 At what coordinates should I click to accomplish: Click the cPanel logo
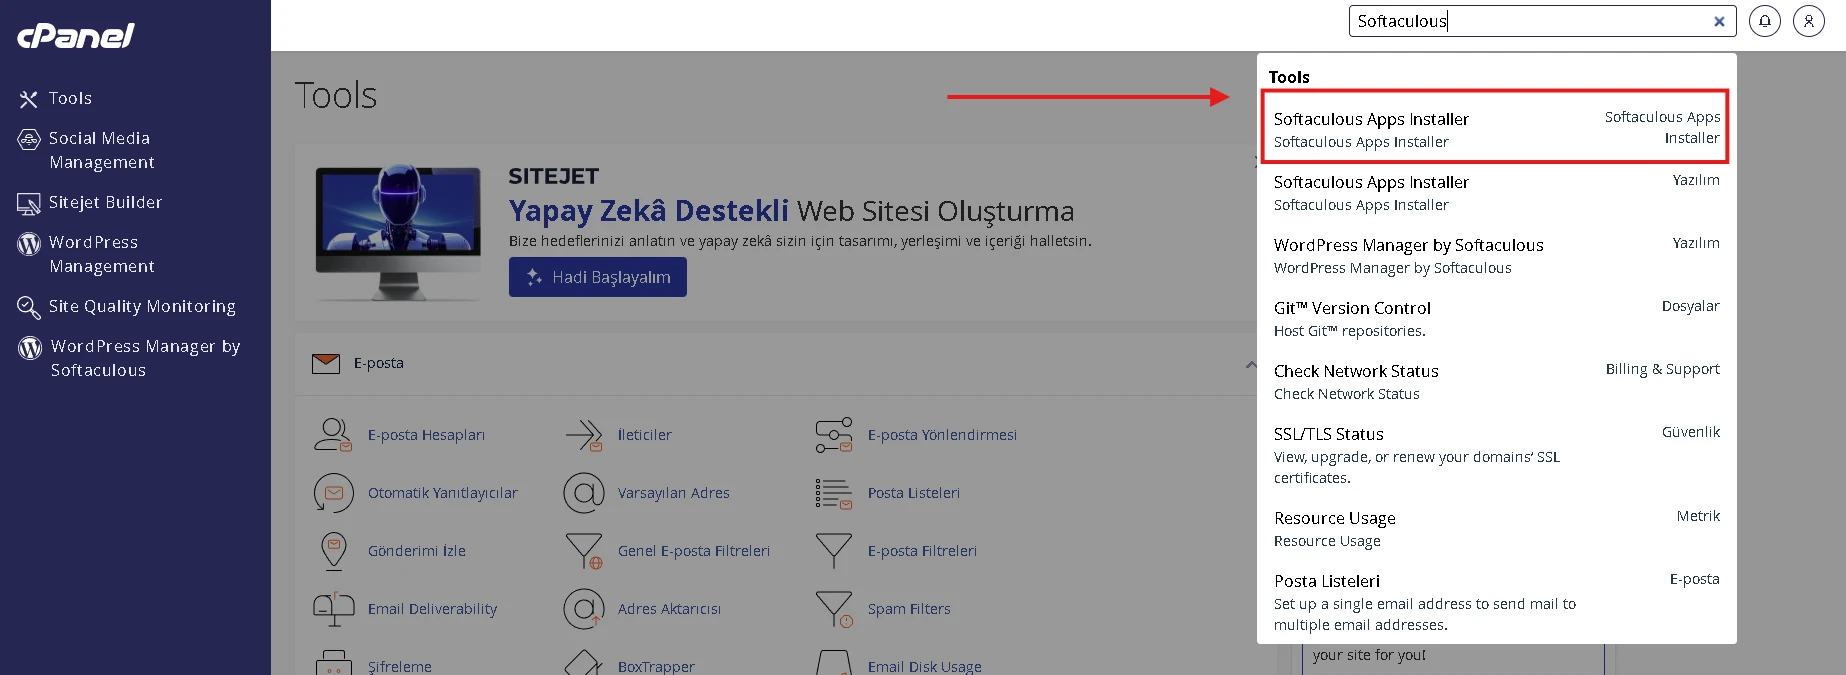[x=76, y=36]
